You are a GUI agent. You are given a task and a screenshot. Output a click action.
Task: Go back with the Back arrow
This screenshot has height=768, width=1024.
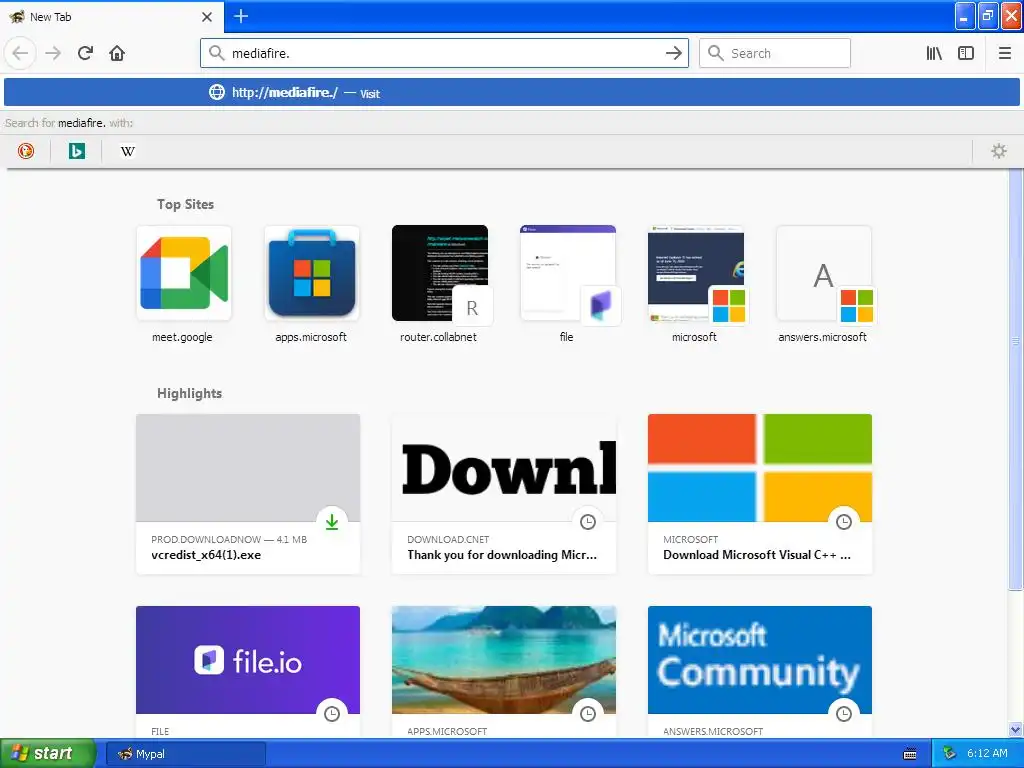[x=20, y=53]
